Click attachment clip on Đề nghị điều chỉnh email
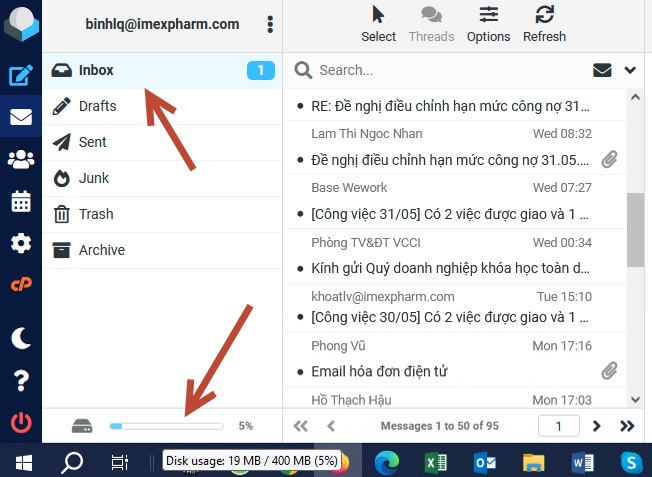652x477 pixels. click(609, 160)
